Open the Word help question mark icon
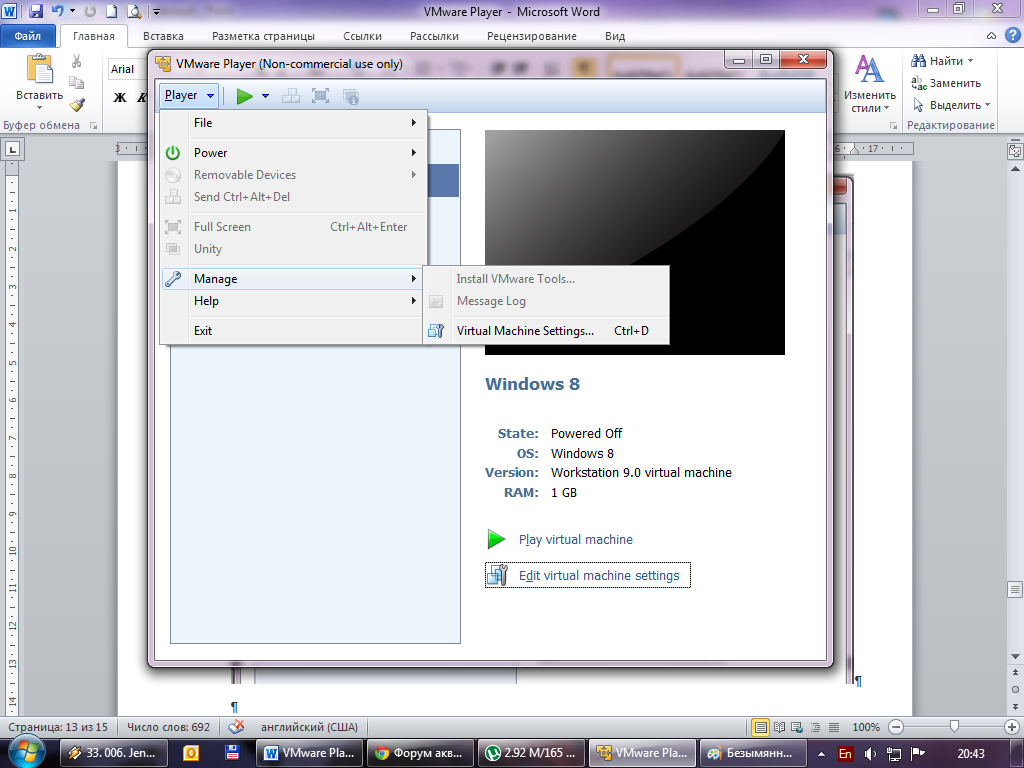The width and height of the screenshot is (1024, 768). [1012, 36]
